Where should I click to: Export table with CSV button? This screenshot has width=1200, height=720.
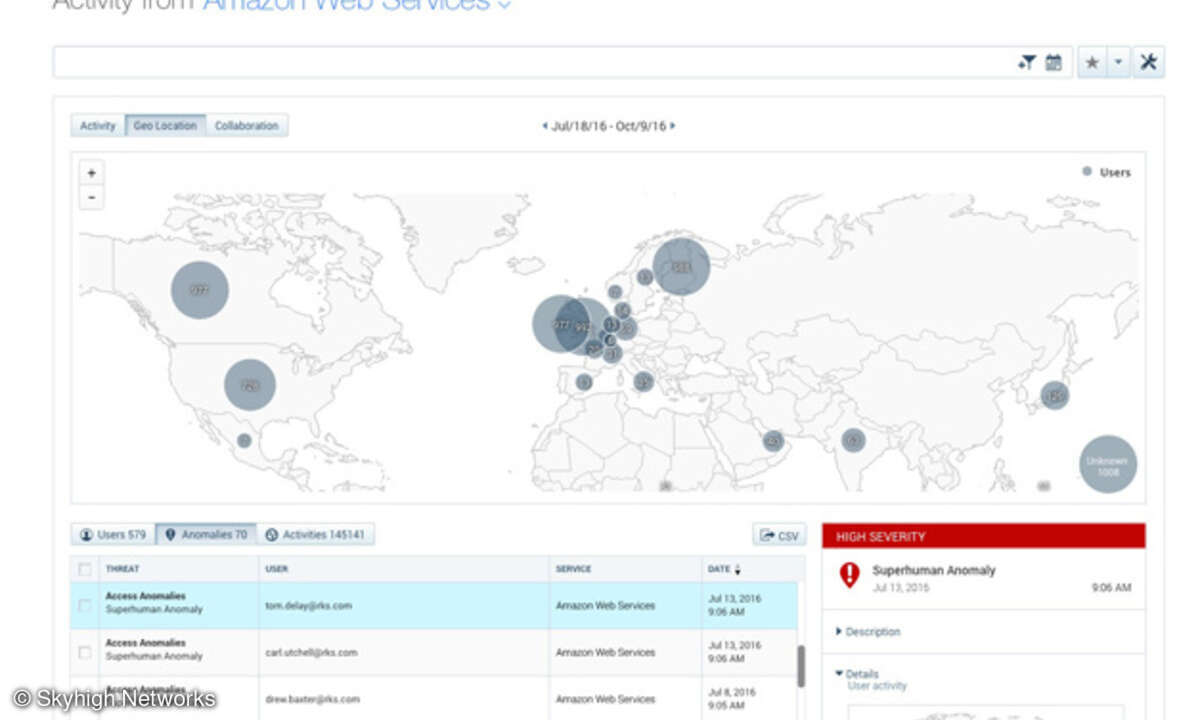tap(779, 535)
